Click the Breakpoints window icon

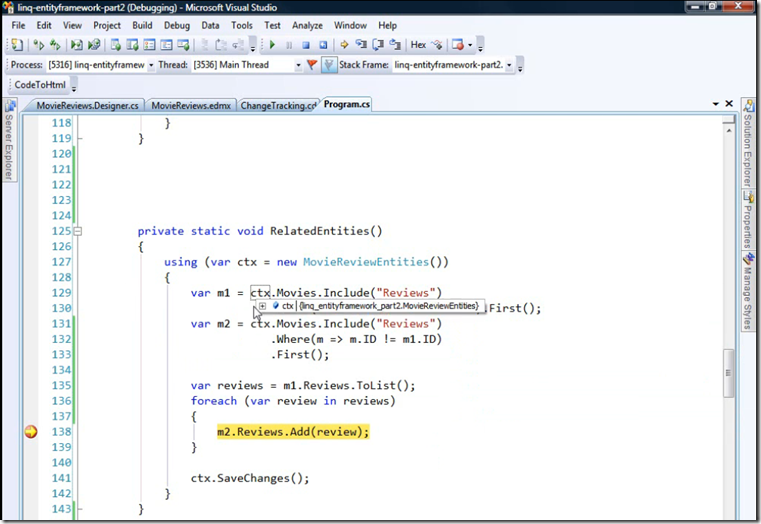458,45
